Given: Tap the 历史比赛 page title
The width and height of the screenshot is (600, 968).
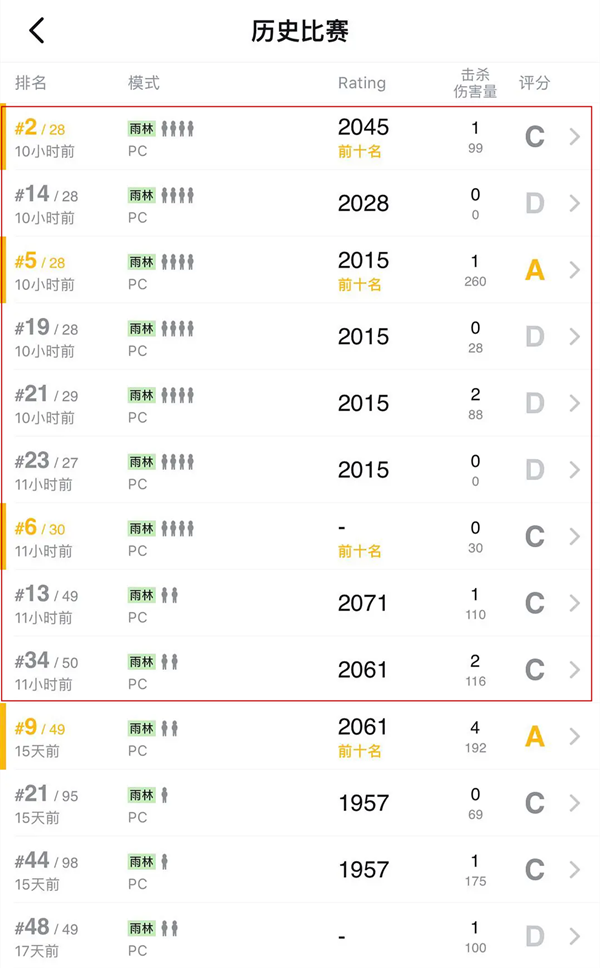Looking at the screenshot, I should (300, 31).
